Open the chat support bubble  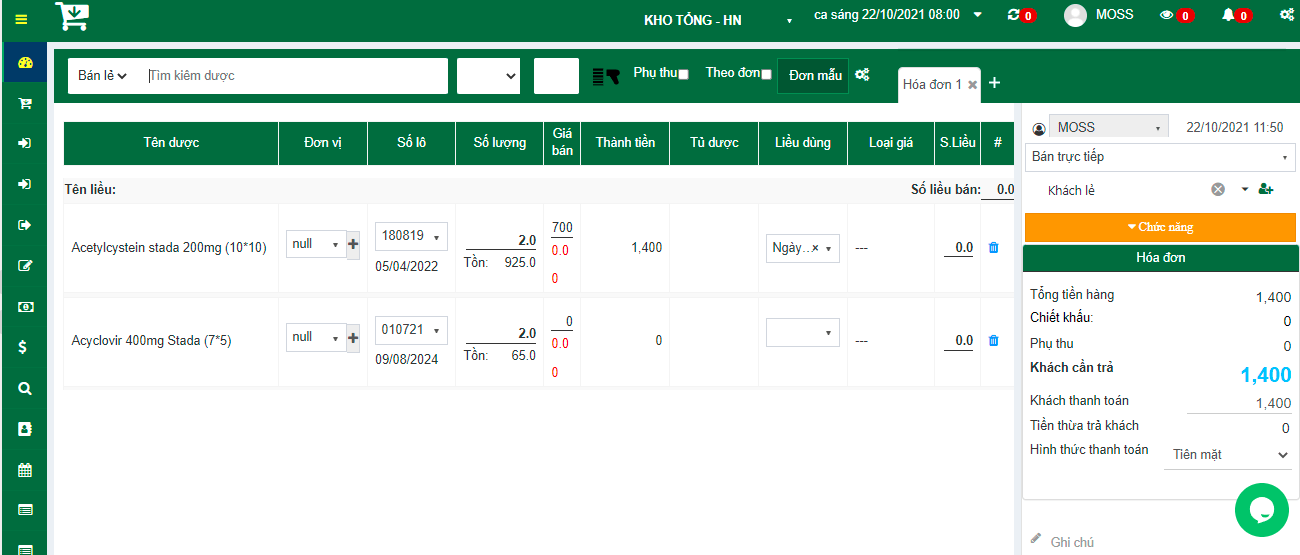pos(1261,509)
